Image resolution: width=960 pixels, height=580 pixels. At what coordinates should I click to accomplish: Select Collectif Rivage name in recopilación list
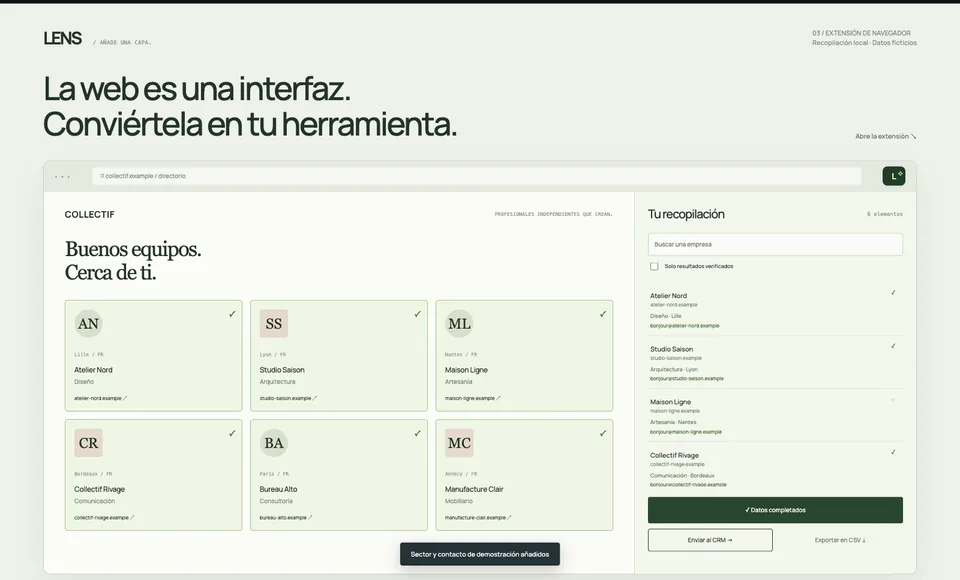pyautogui.click(x=674, y=456)
